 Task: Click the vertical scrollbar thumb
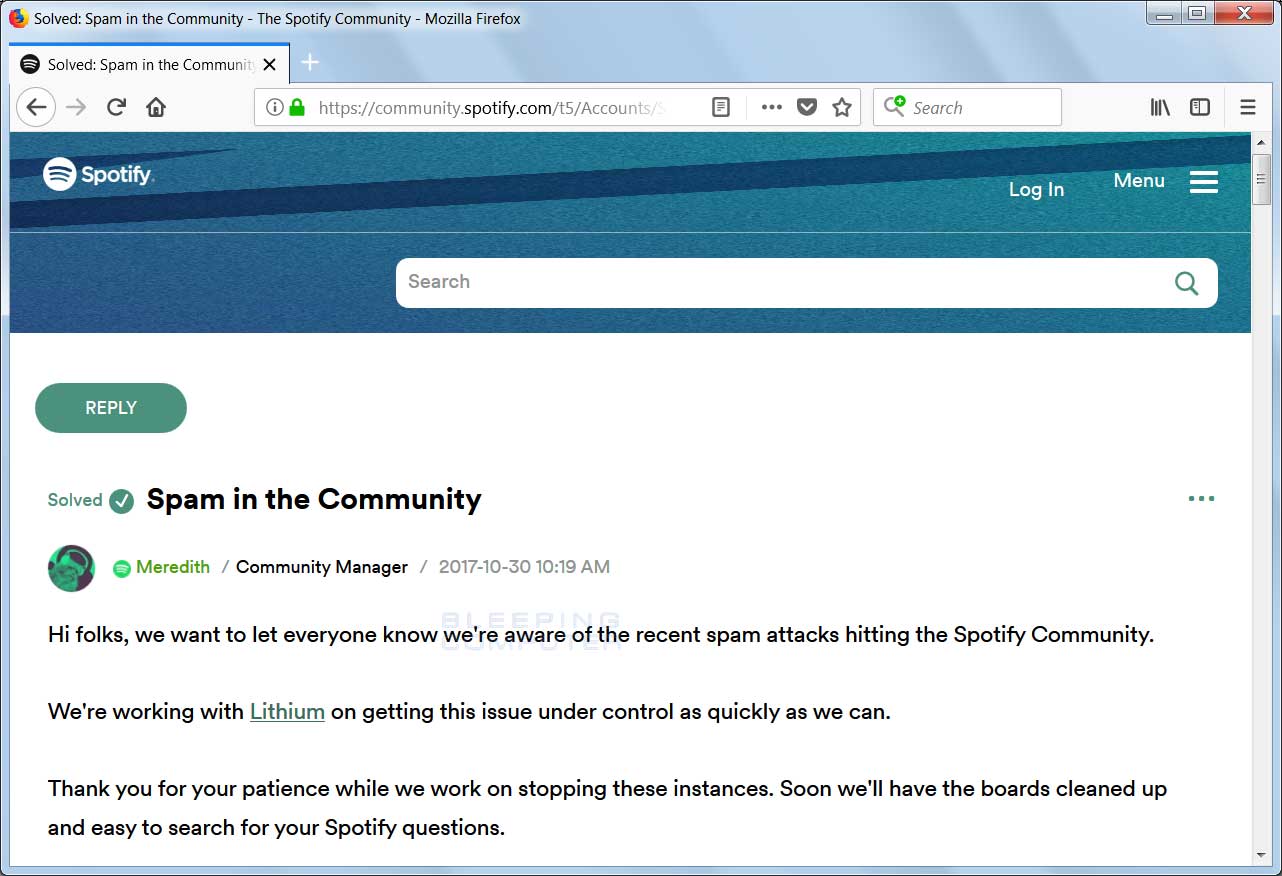[x=1262, y=180]
